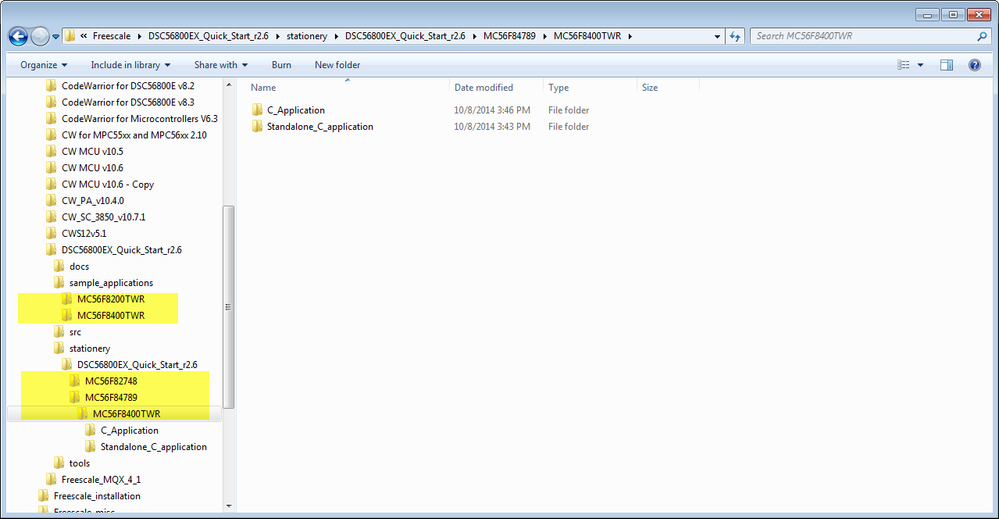Screen dimensions: 999x519
Task: Click CW MCU v10.6 folder icon in tree
Action: point(52,168)
